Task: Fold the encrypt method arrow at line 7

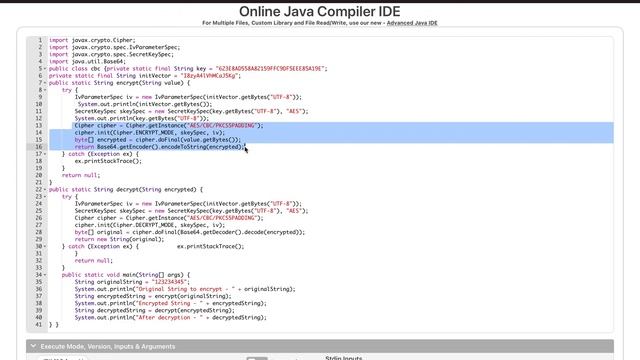Action: [45, 83]
